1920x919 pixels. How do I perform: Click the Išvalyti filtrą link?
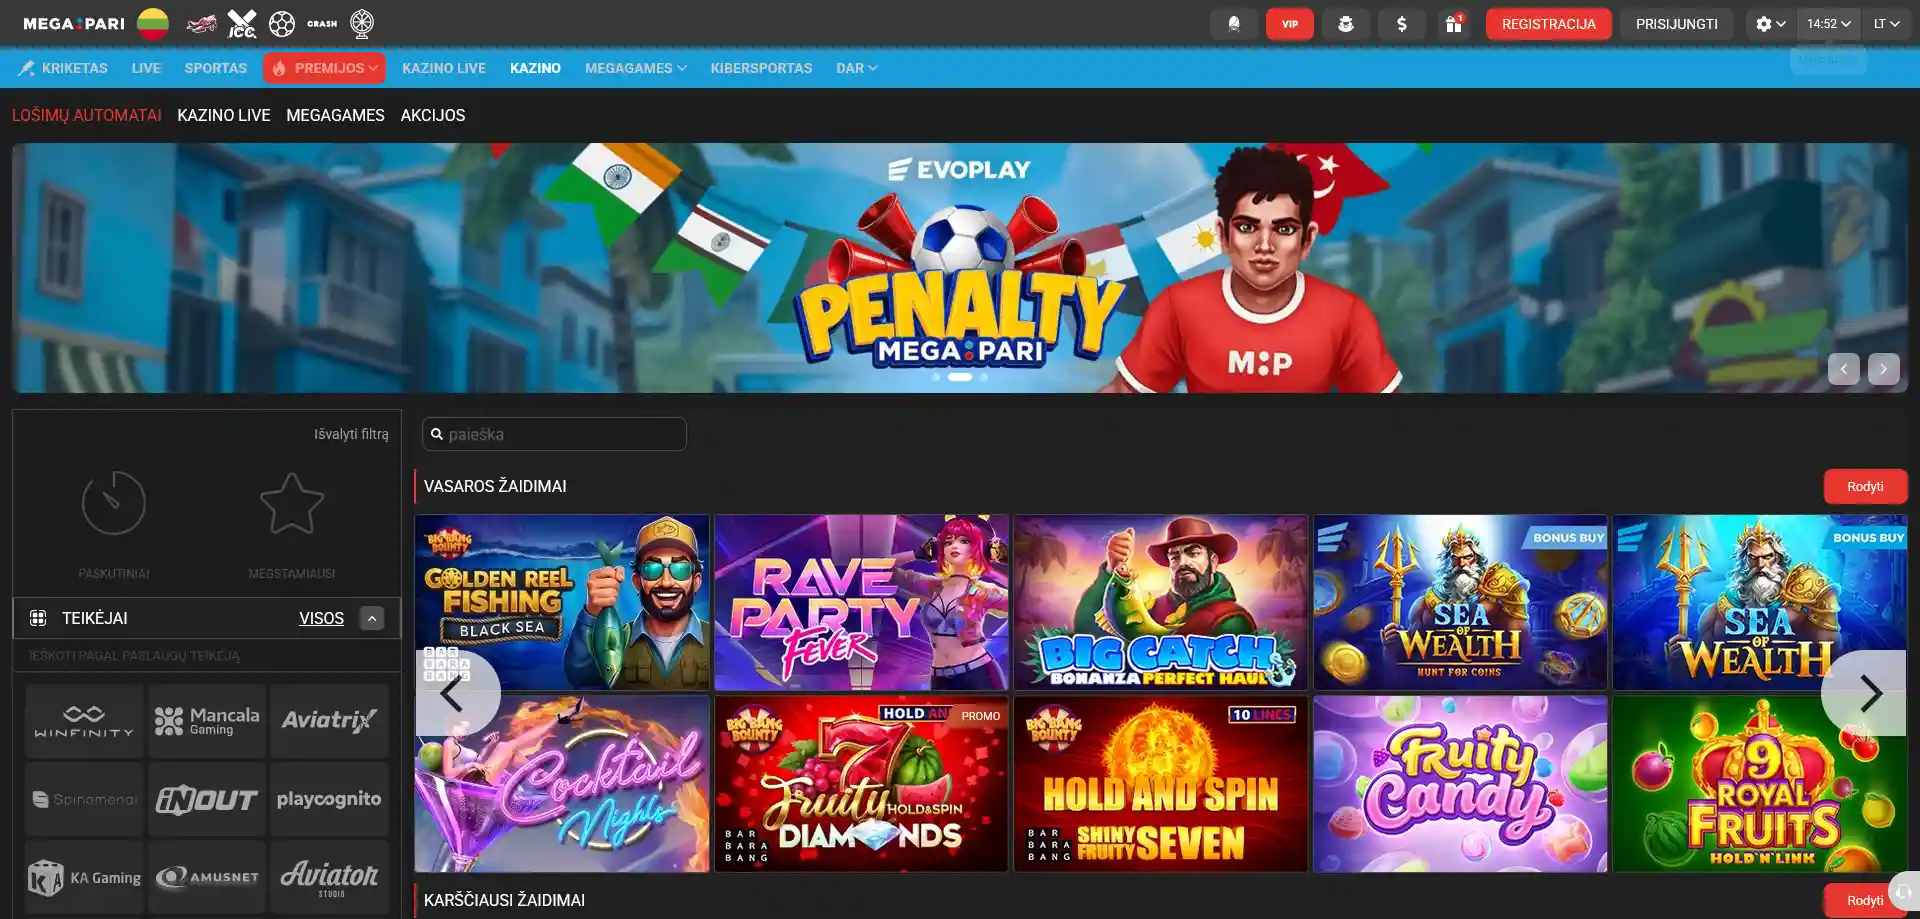(x=351, y=434)
